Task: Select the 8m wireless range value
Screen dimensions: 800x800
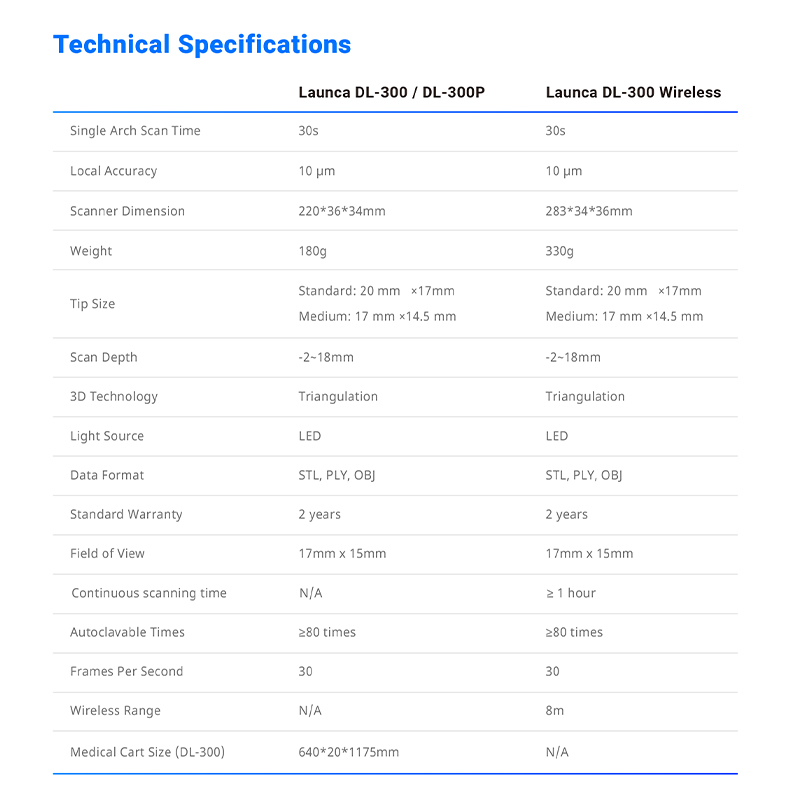Action: pyautogui.click(x=554, y=711)
